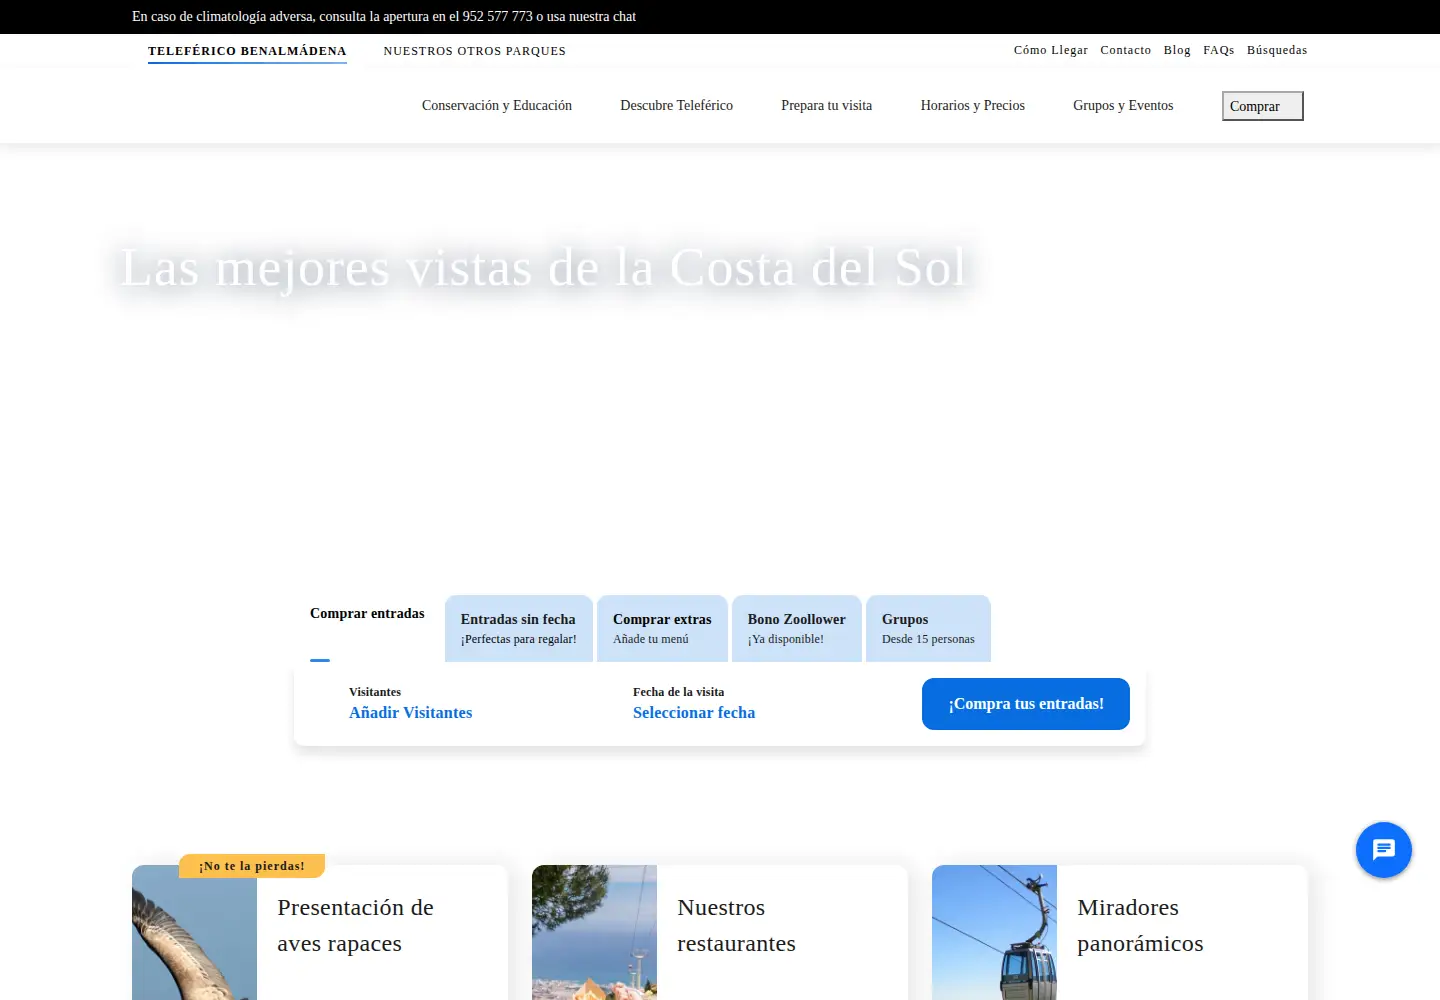Visit the Blog link
The height and width of the screenshot is (1000, 1440).
click(x=1177, y=50)
